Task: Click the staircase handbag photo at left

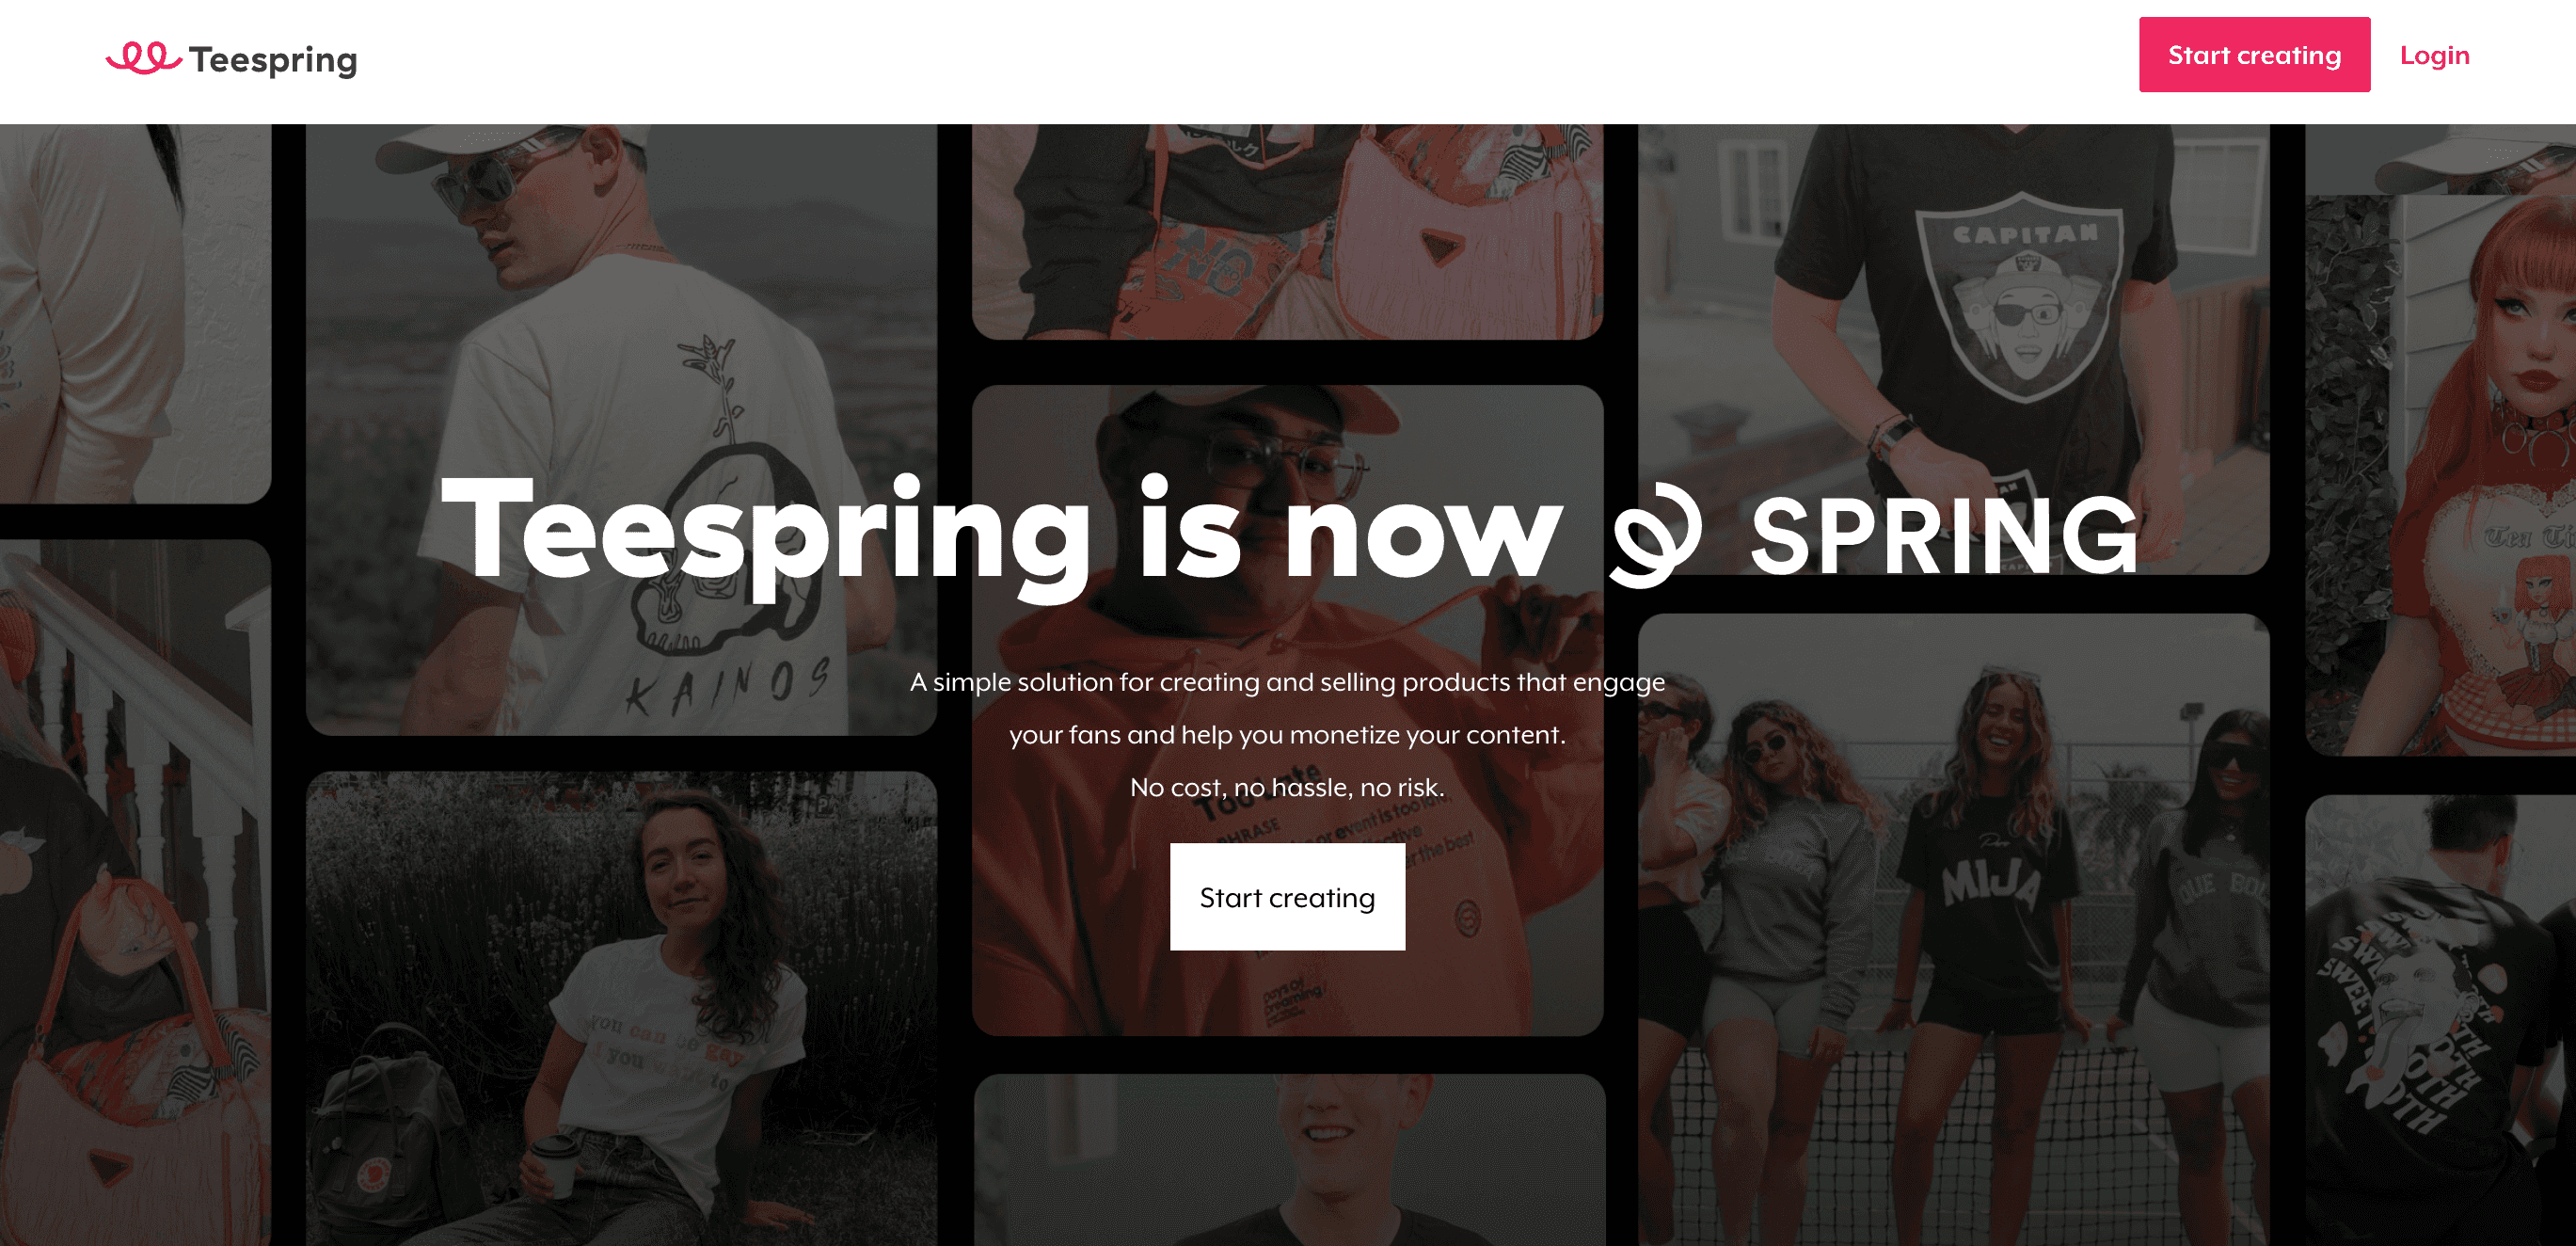Action: (135, 893)
